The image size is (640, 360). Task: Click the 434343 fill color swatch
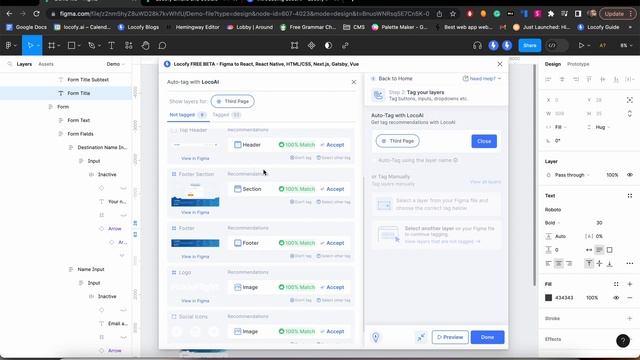549,298
